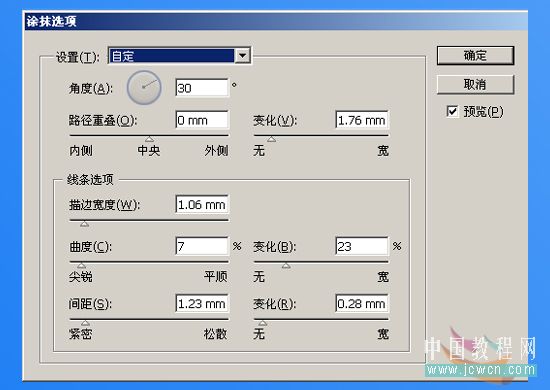The width and height of the screenshot is (550, 390).
Task: Click the 平顺 label under 曲度 slider
Action: pyautogui.click(x=216, y=277)
